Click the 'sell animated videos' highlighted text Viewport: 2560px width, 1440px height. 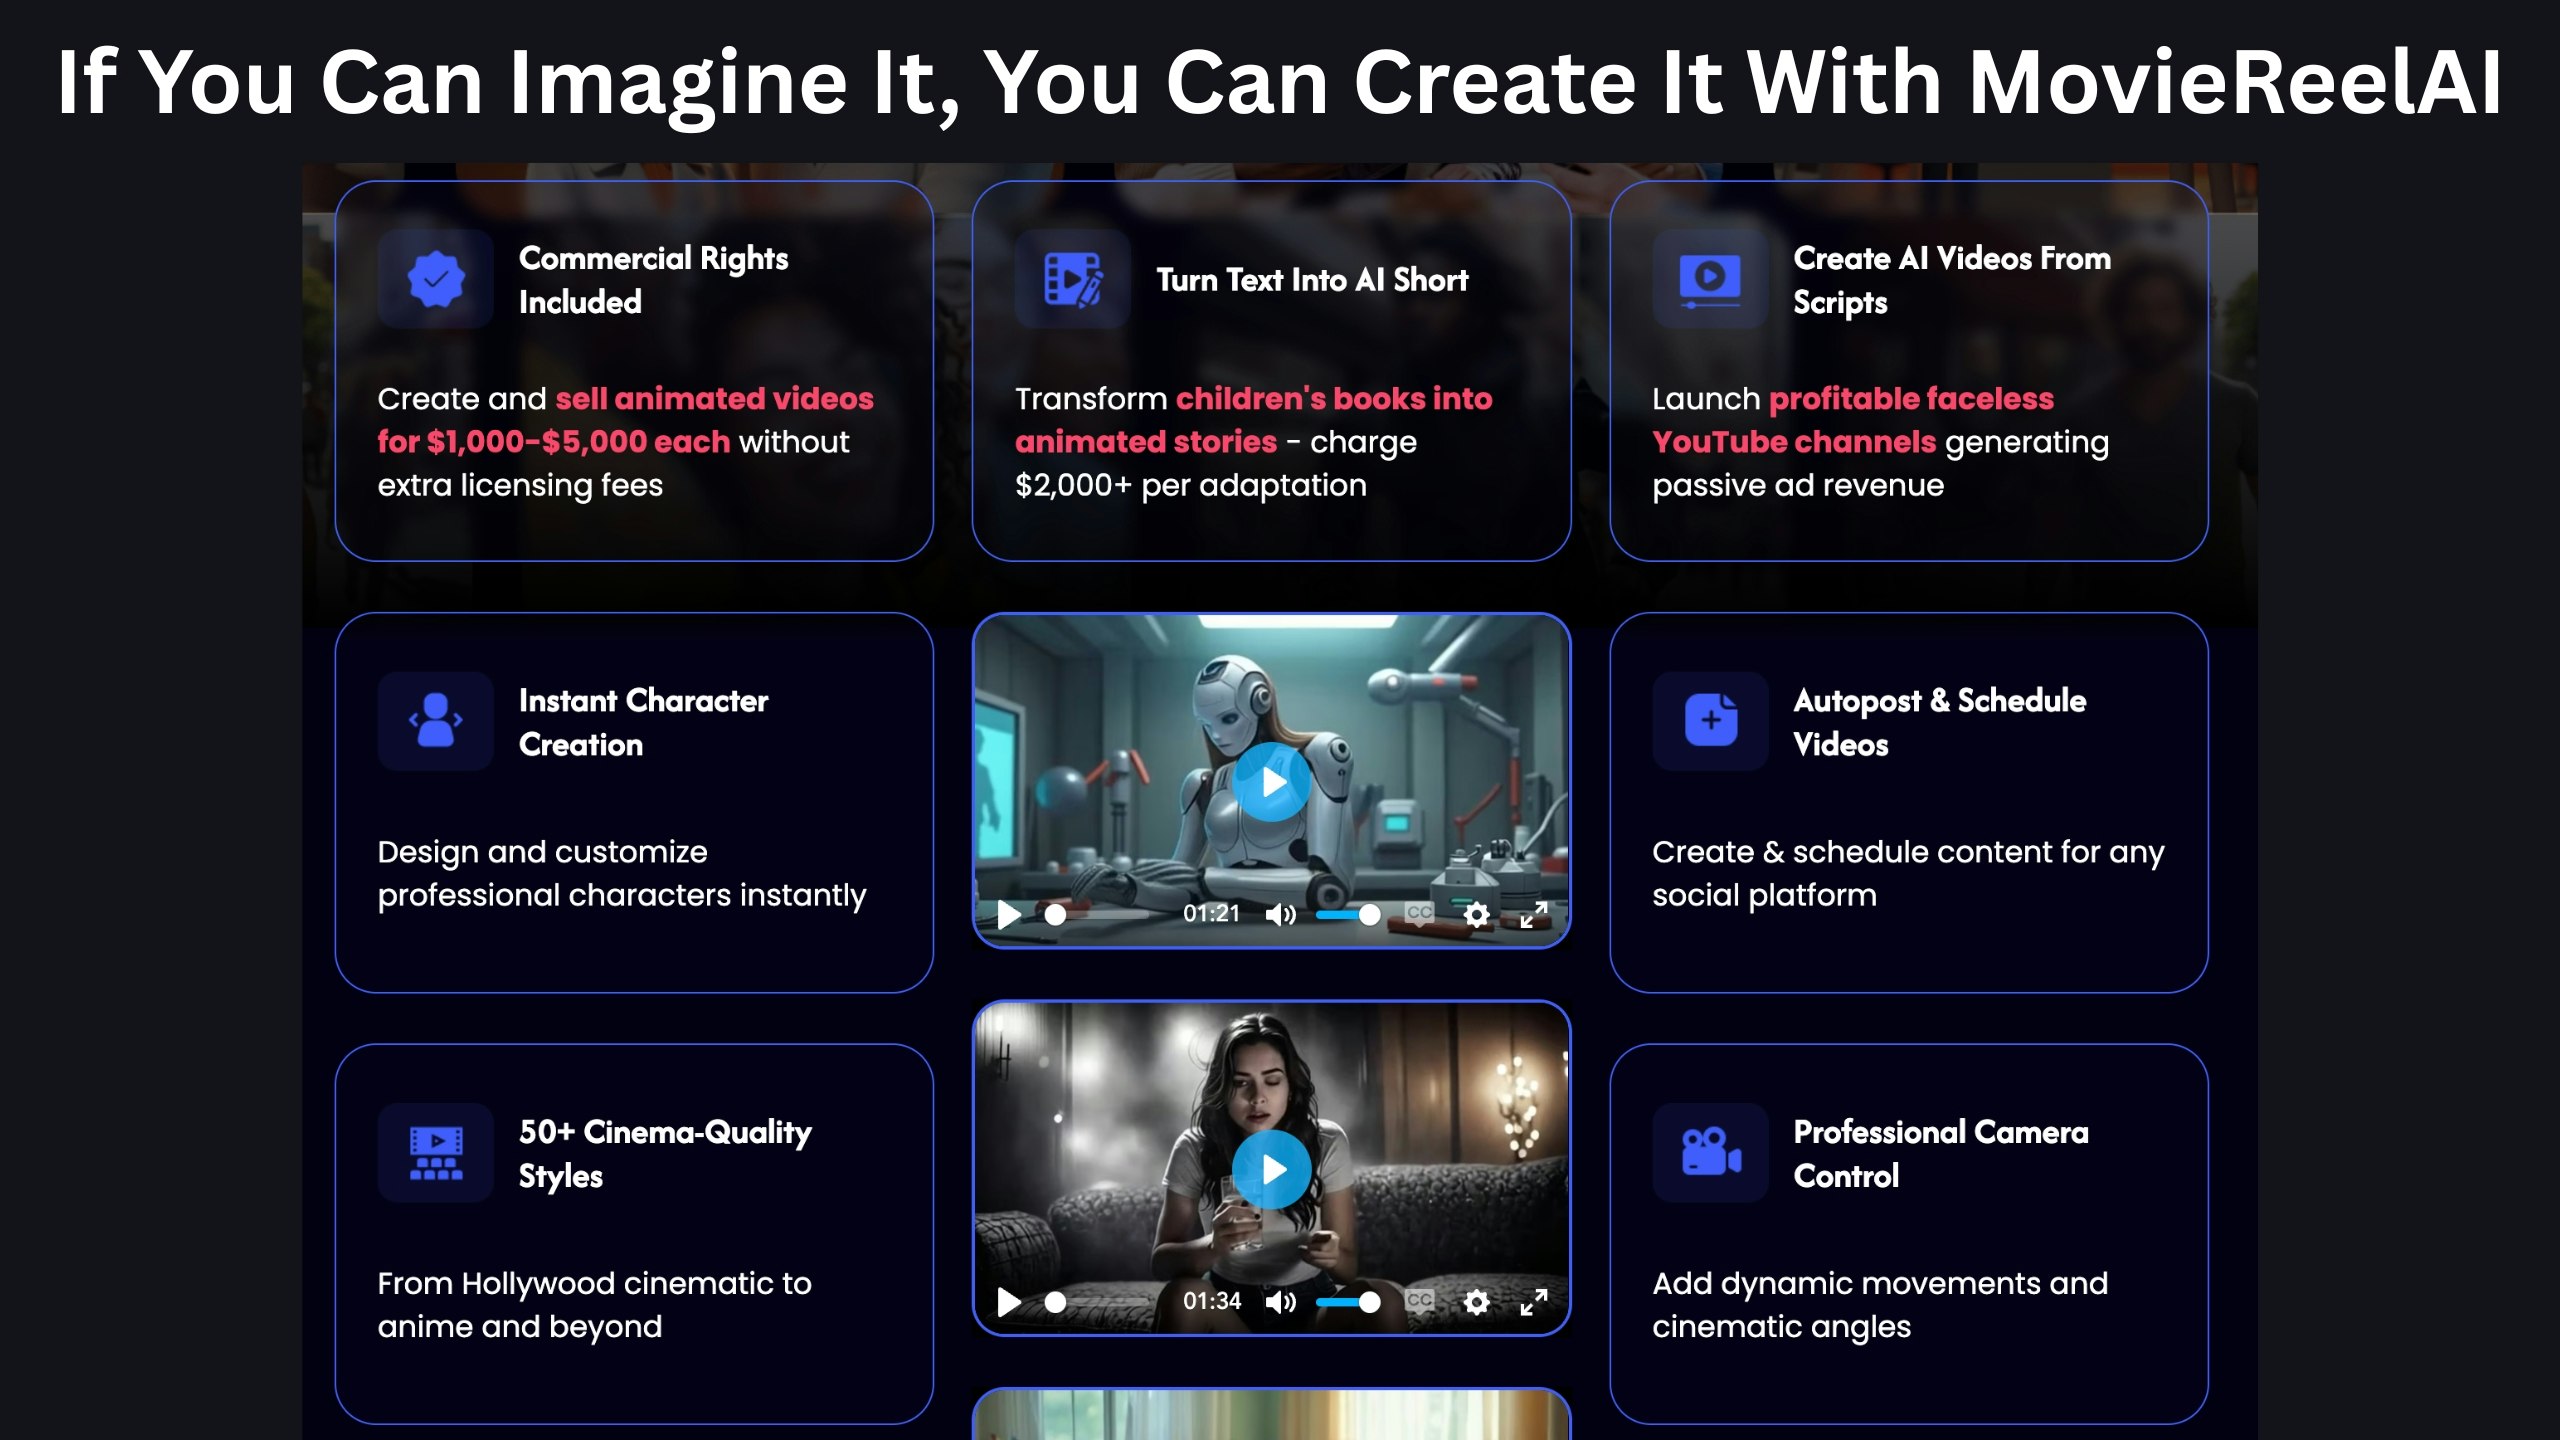714,399
